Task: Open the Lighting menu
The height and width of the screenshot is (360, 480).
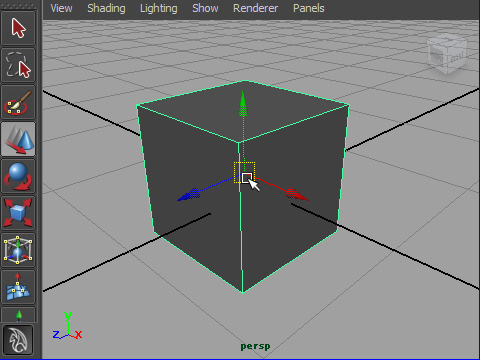Action: (159, 8)
